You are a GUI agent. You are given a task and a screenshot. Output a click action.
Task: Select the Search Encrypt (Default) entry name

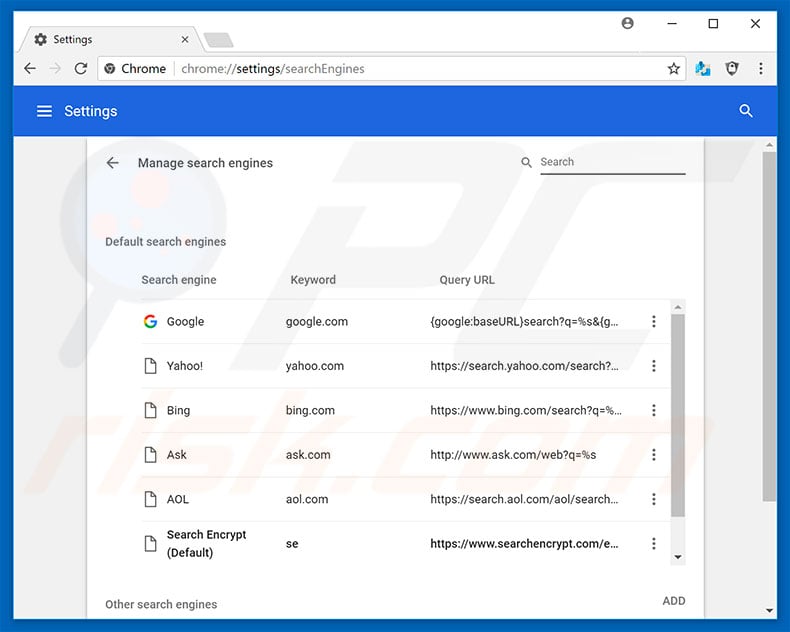click(x=207, y=543)
